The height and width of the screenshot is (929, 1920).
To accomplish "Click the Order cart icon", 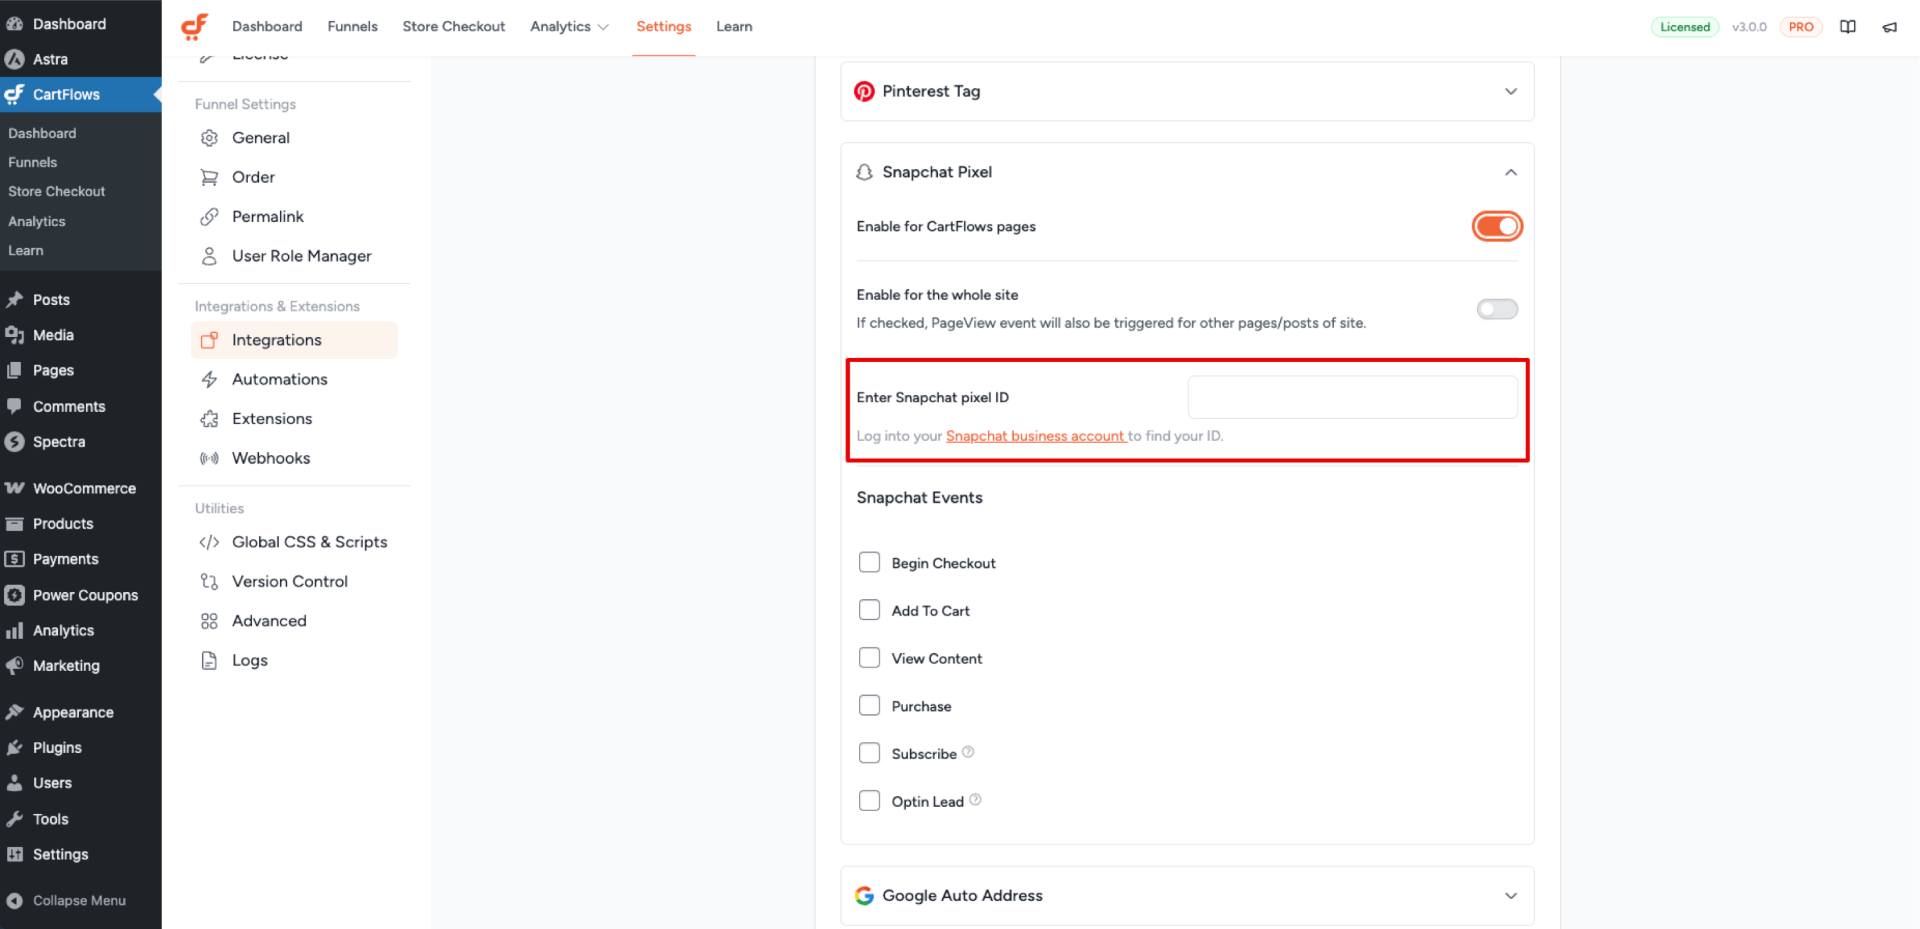I will 209,177.
